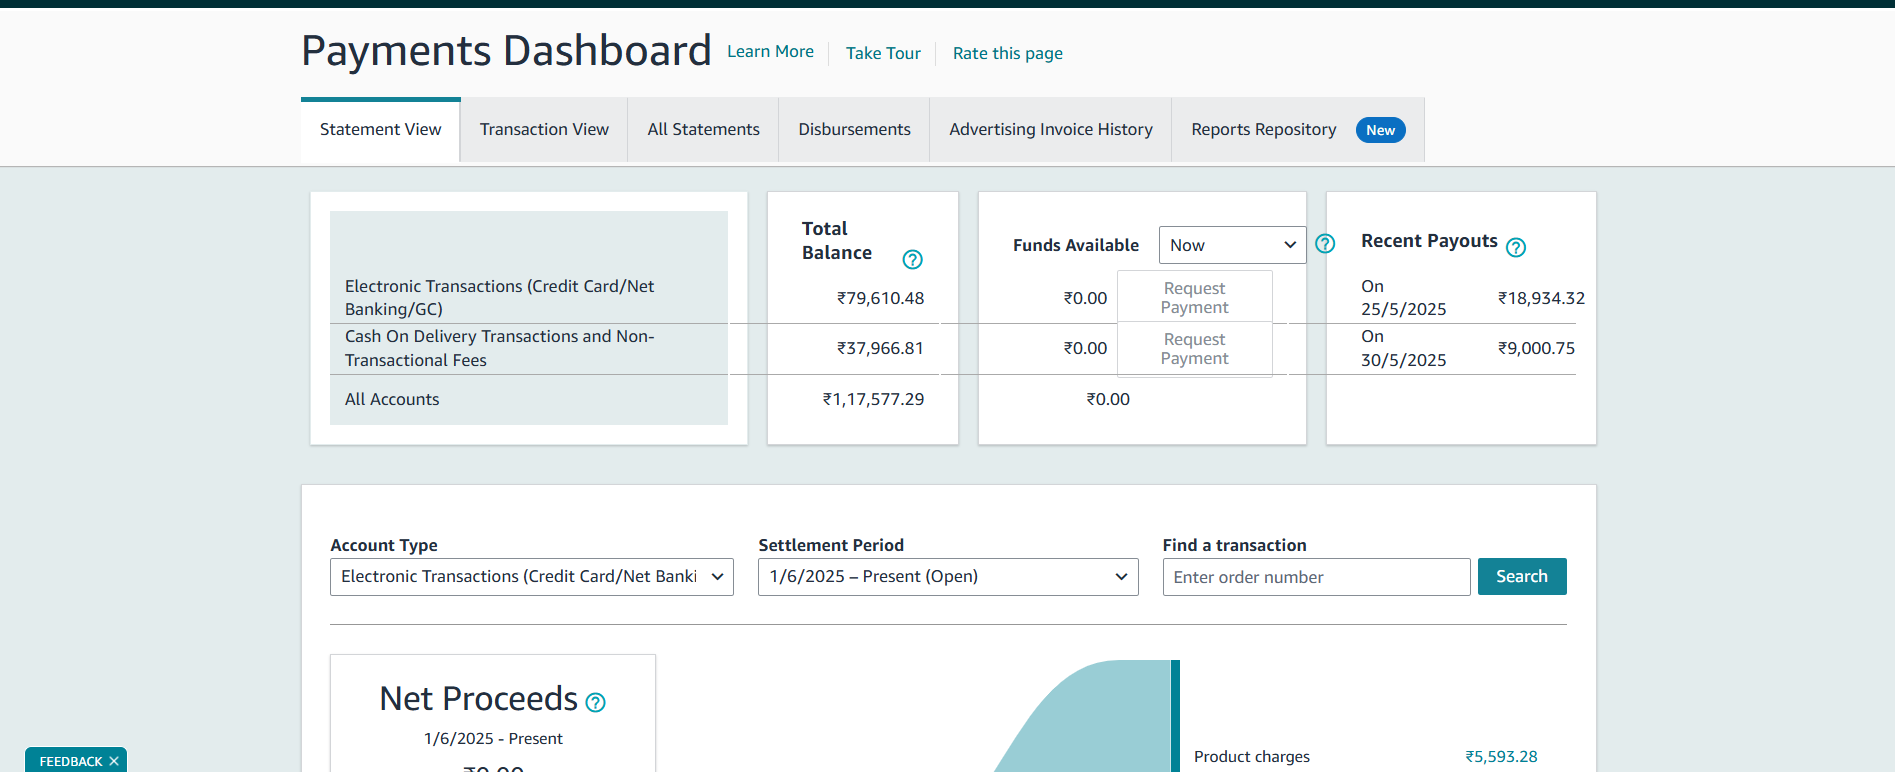Click the New badge on Reports Repository
The width and height of the screenshot is (1895, 772).
pyautogui.click(x=1380, y=130)
